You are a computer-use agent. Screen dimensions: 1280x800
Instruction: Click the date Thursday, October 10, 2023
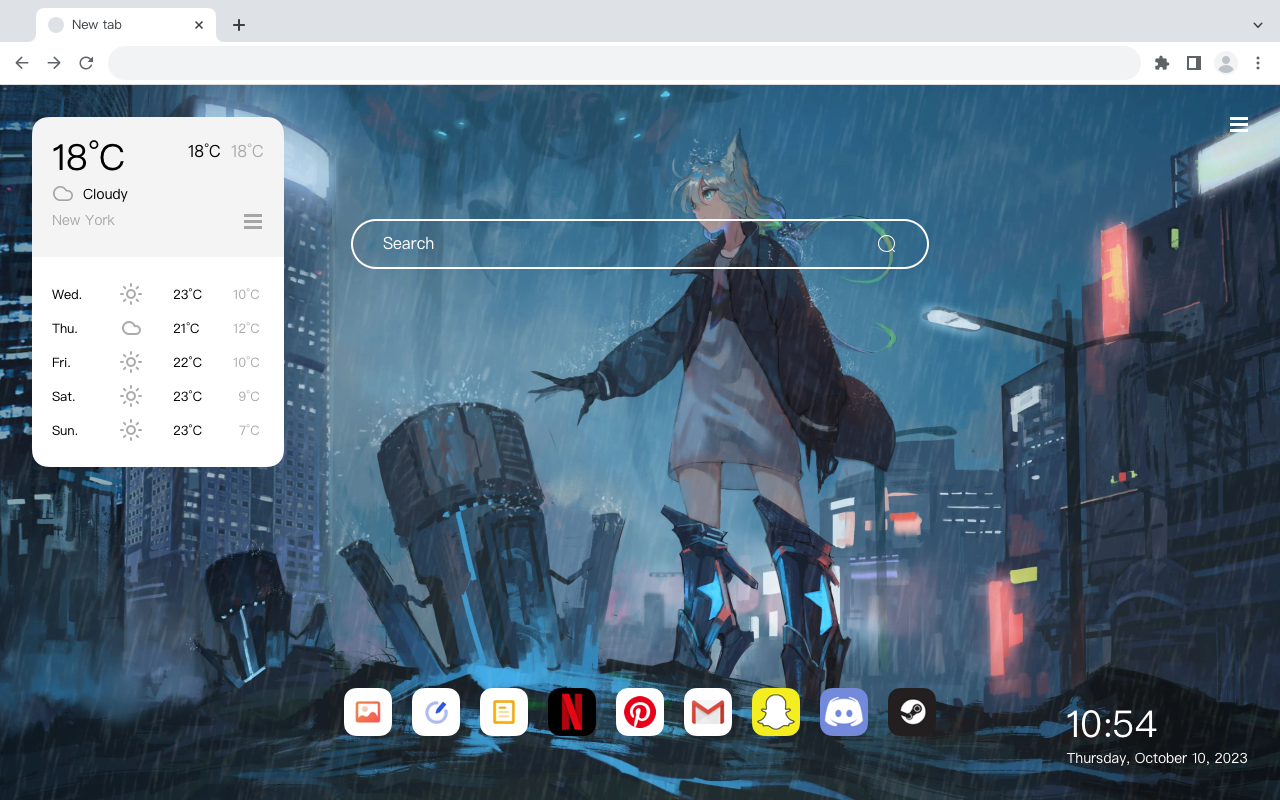click(x=1157, y=758)
